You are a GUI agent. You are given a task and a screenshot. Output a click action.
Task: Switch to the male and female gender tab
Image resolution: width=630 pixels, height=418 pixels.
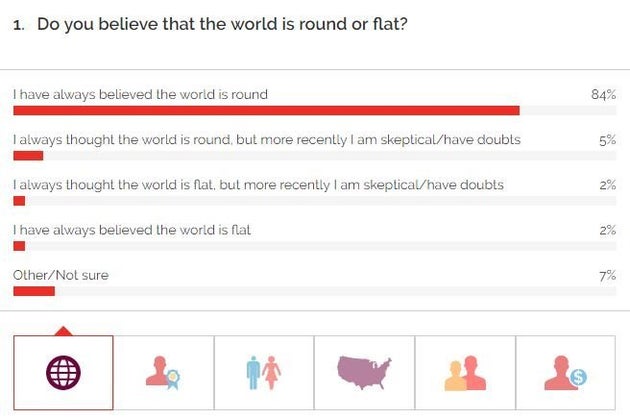pyautogui.click(x=264, y=372)
